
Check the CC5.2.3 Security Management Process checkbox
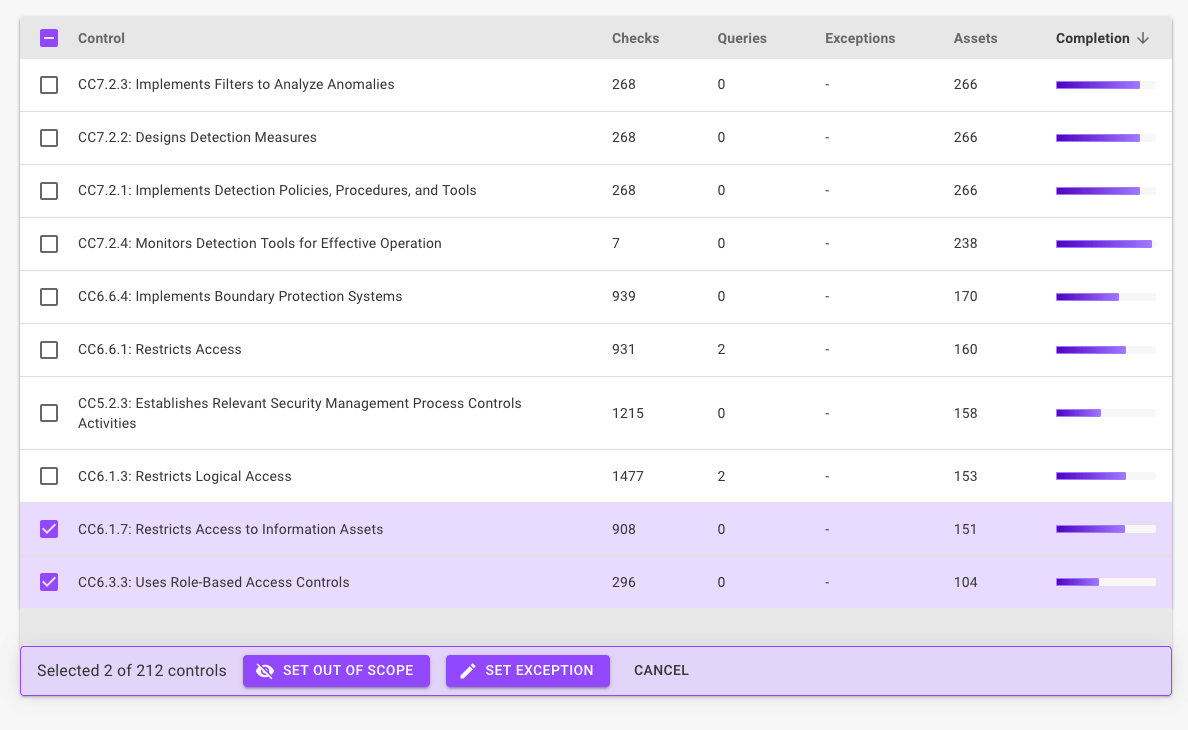tap(49, 413)
